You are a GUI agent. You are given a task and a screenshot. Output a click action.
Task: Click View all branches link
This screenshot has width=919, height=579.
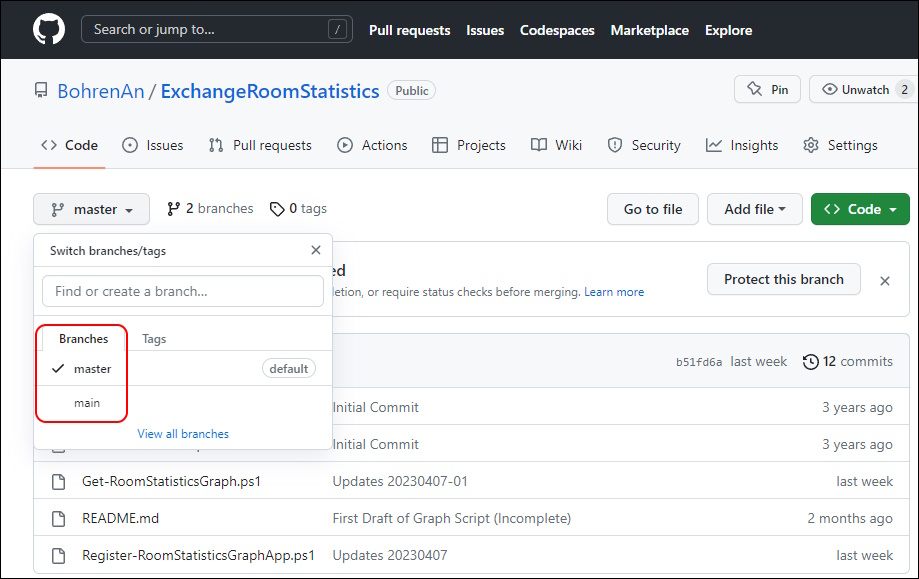183,434
